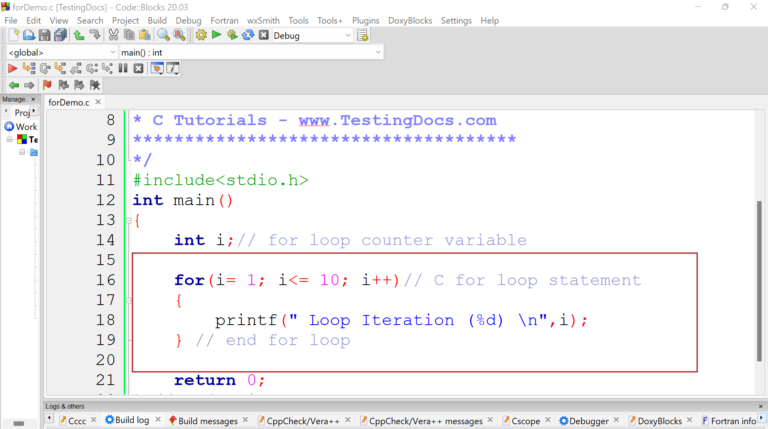Click the Save file floppy icon
The height and width of the screenshot is (429, 768).
45,35
